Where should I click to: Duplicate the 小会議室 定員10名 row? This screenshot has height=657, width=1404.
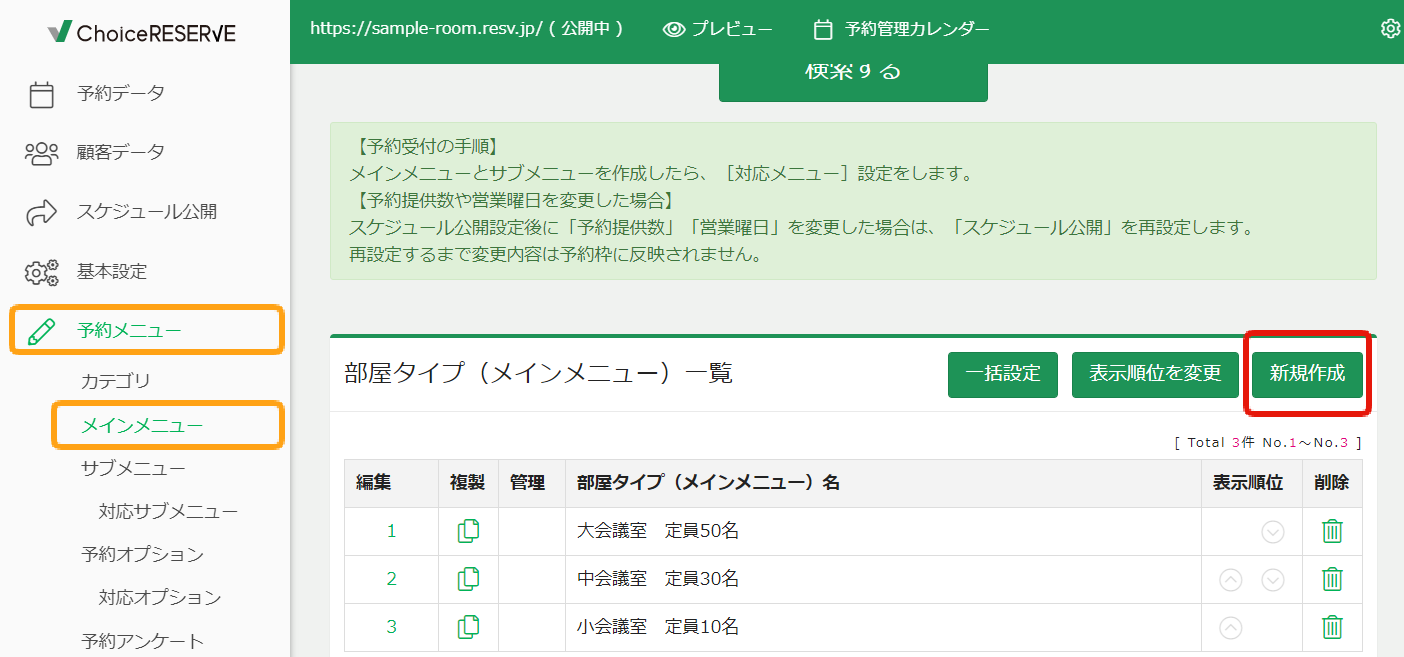click(468, 627)
